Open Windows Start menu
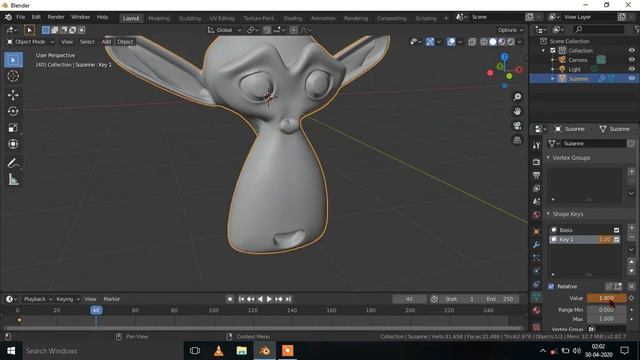640x360 pixels. (11, 351)
